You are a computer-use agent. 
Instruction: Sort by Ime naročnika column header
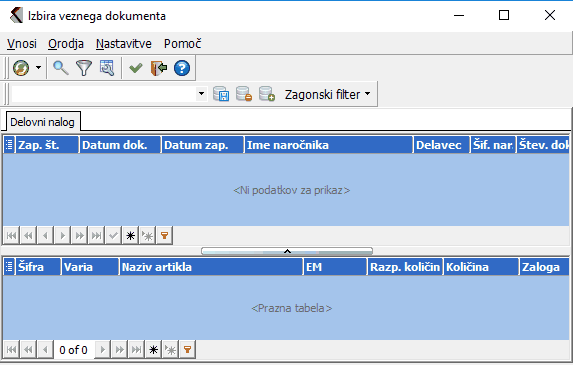coord(329,145)
